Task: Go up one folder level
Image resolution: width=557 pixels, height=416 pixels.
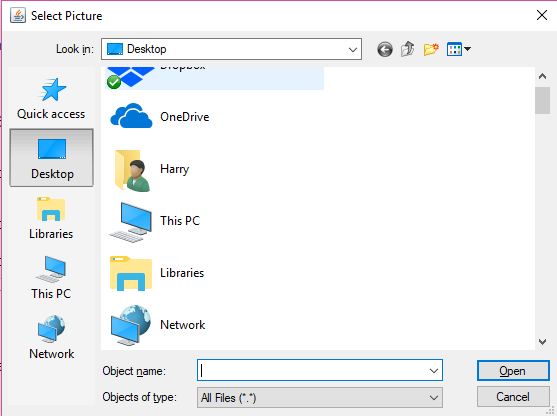Action: pyautogui.click(x=408, y=49)
